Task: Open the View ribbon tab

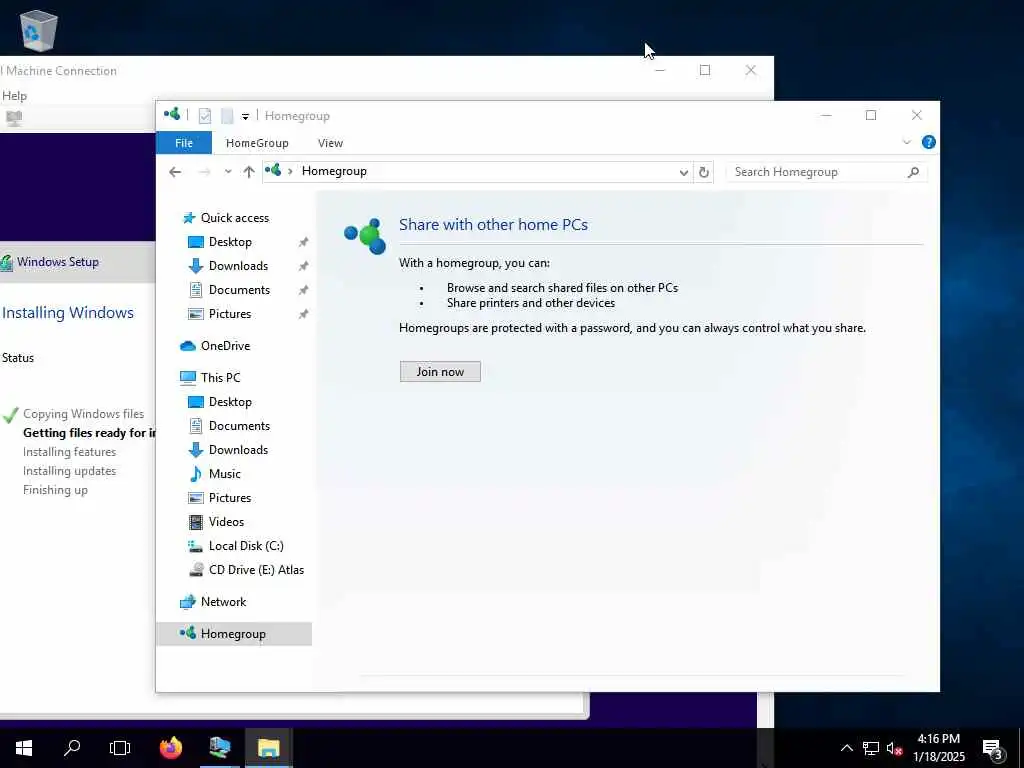Action: pos(330,143)
